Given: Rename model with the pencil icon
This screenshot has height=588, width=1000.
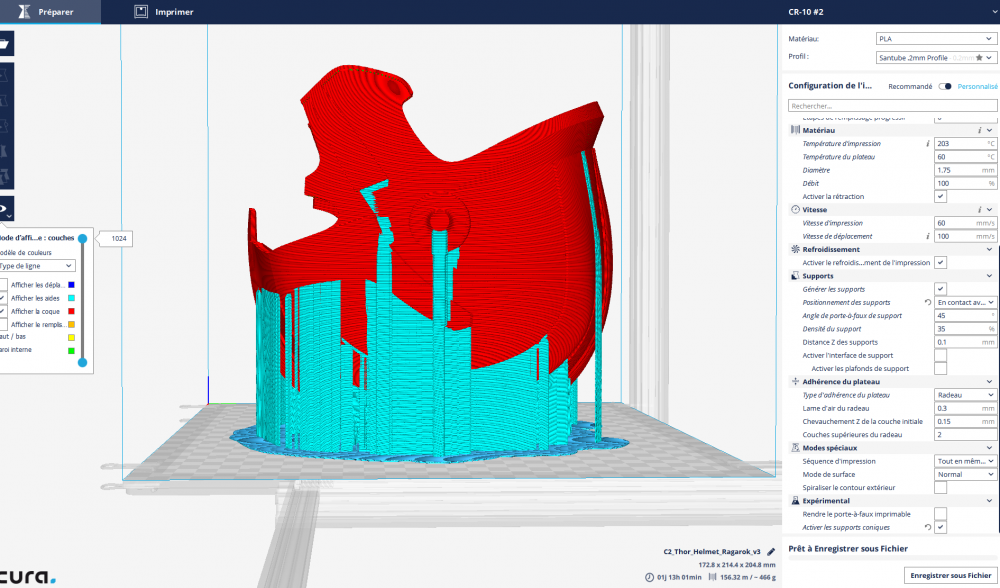Looking at the screenshot, I should coord(771,552).
